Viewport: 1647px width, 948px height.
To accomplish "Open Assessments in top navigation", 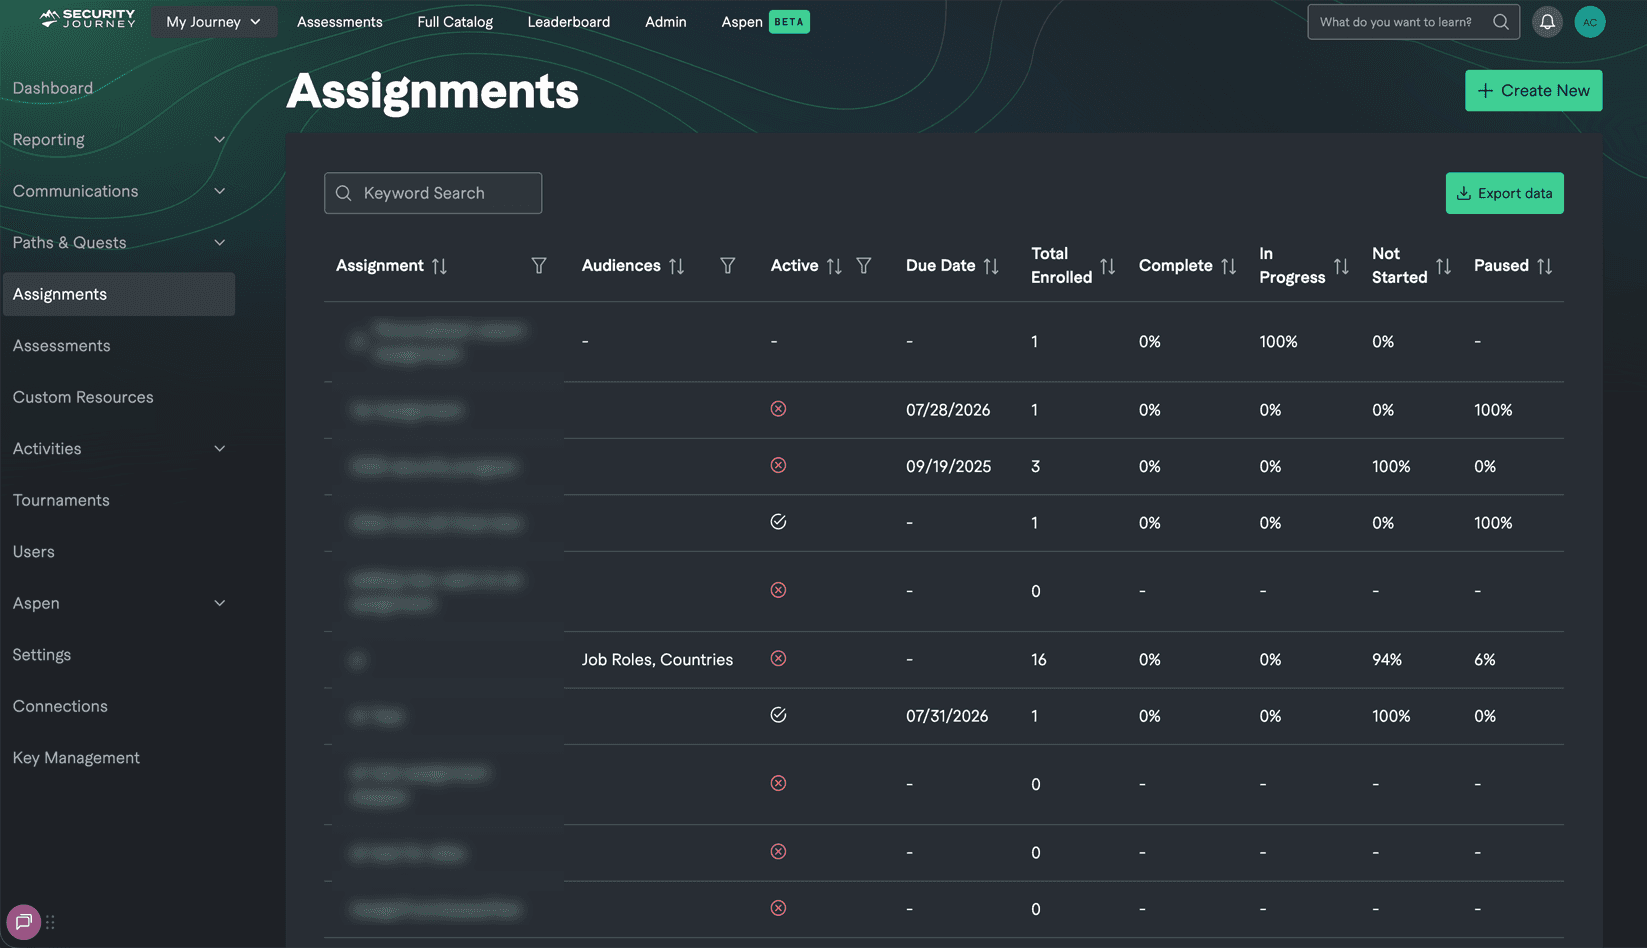I will tap(340, 22).
